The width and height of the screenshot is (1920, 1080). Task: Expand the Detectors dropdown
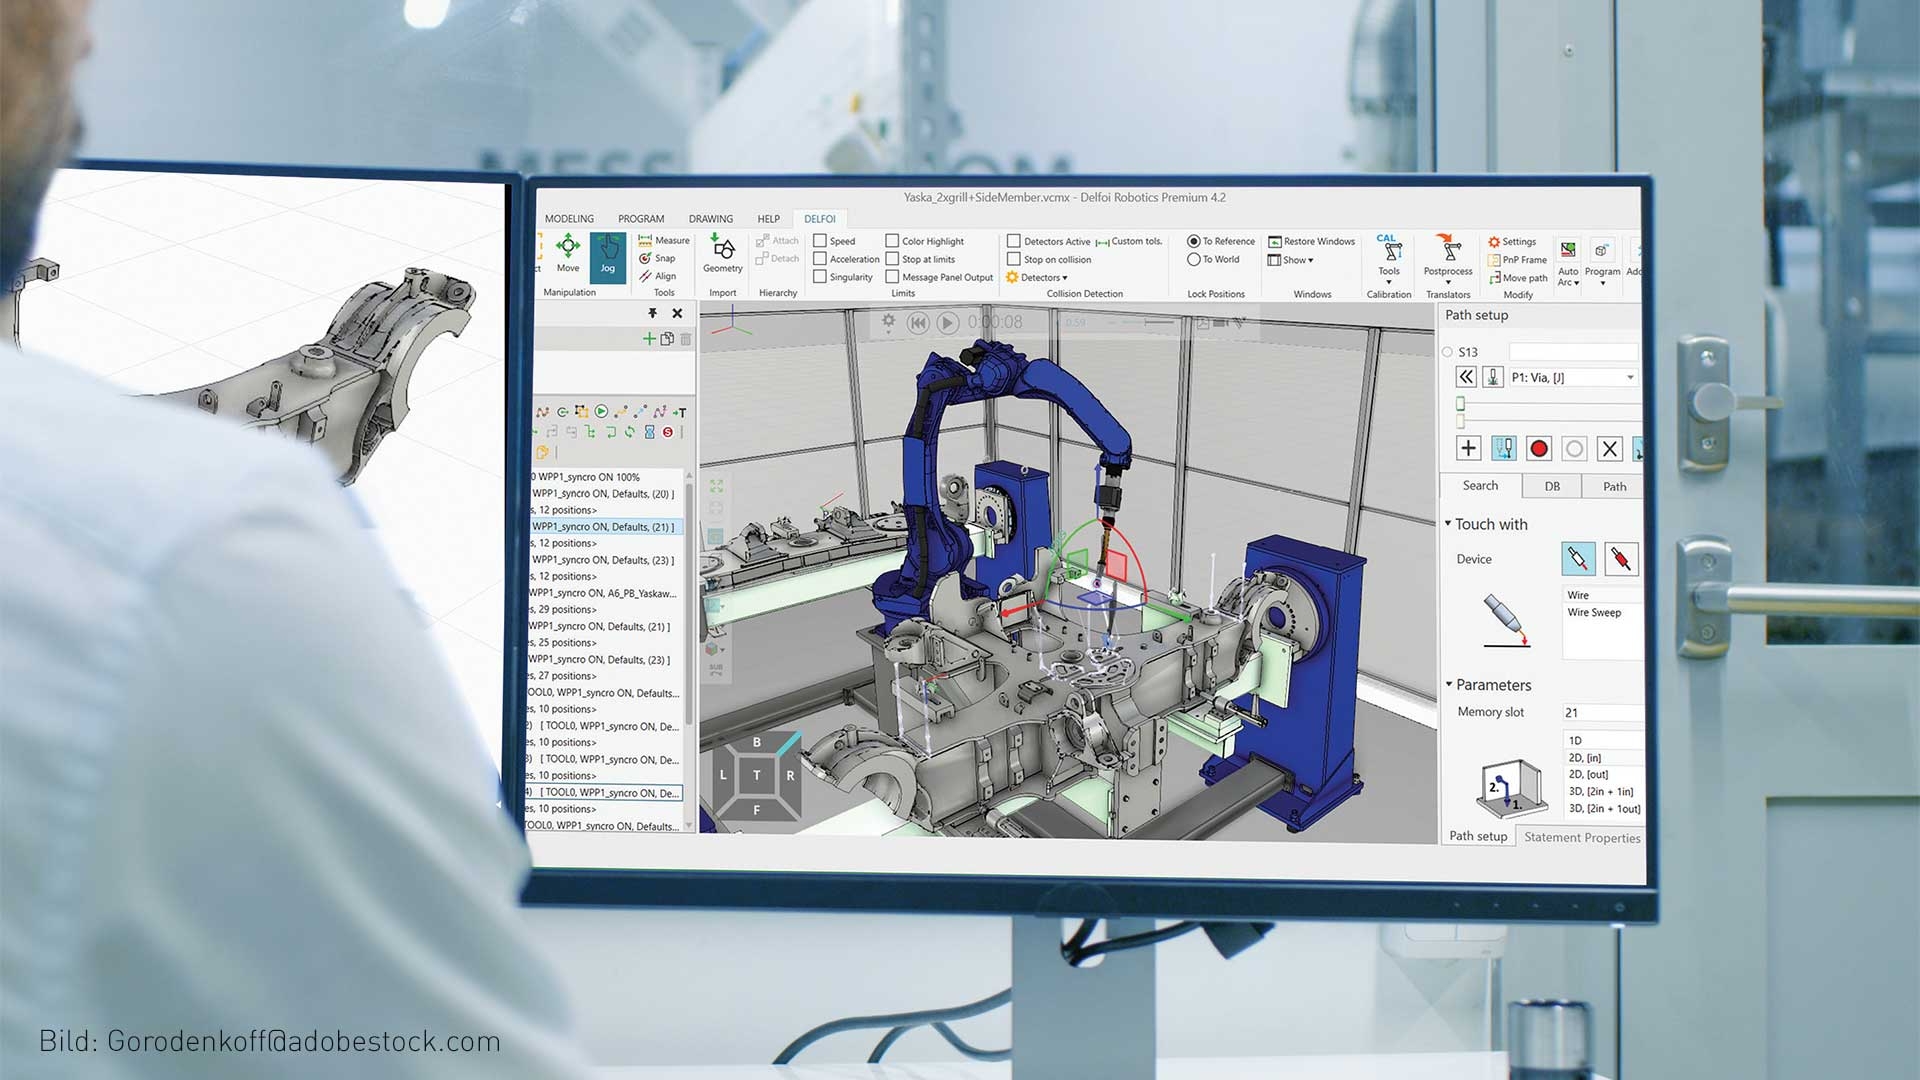tap(1043, 278)
